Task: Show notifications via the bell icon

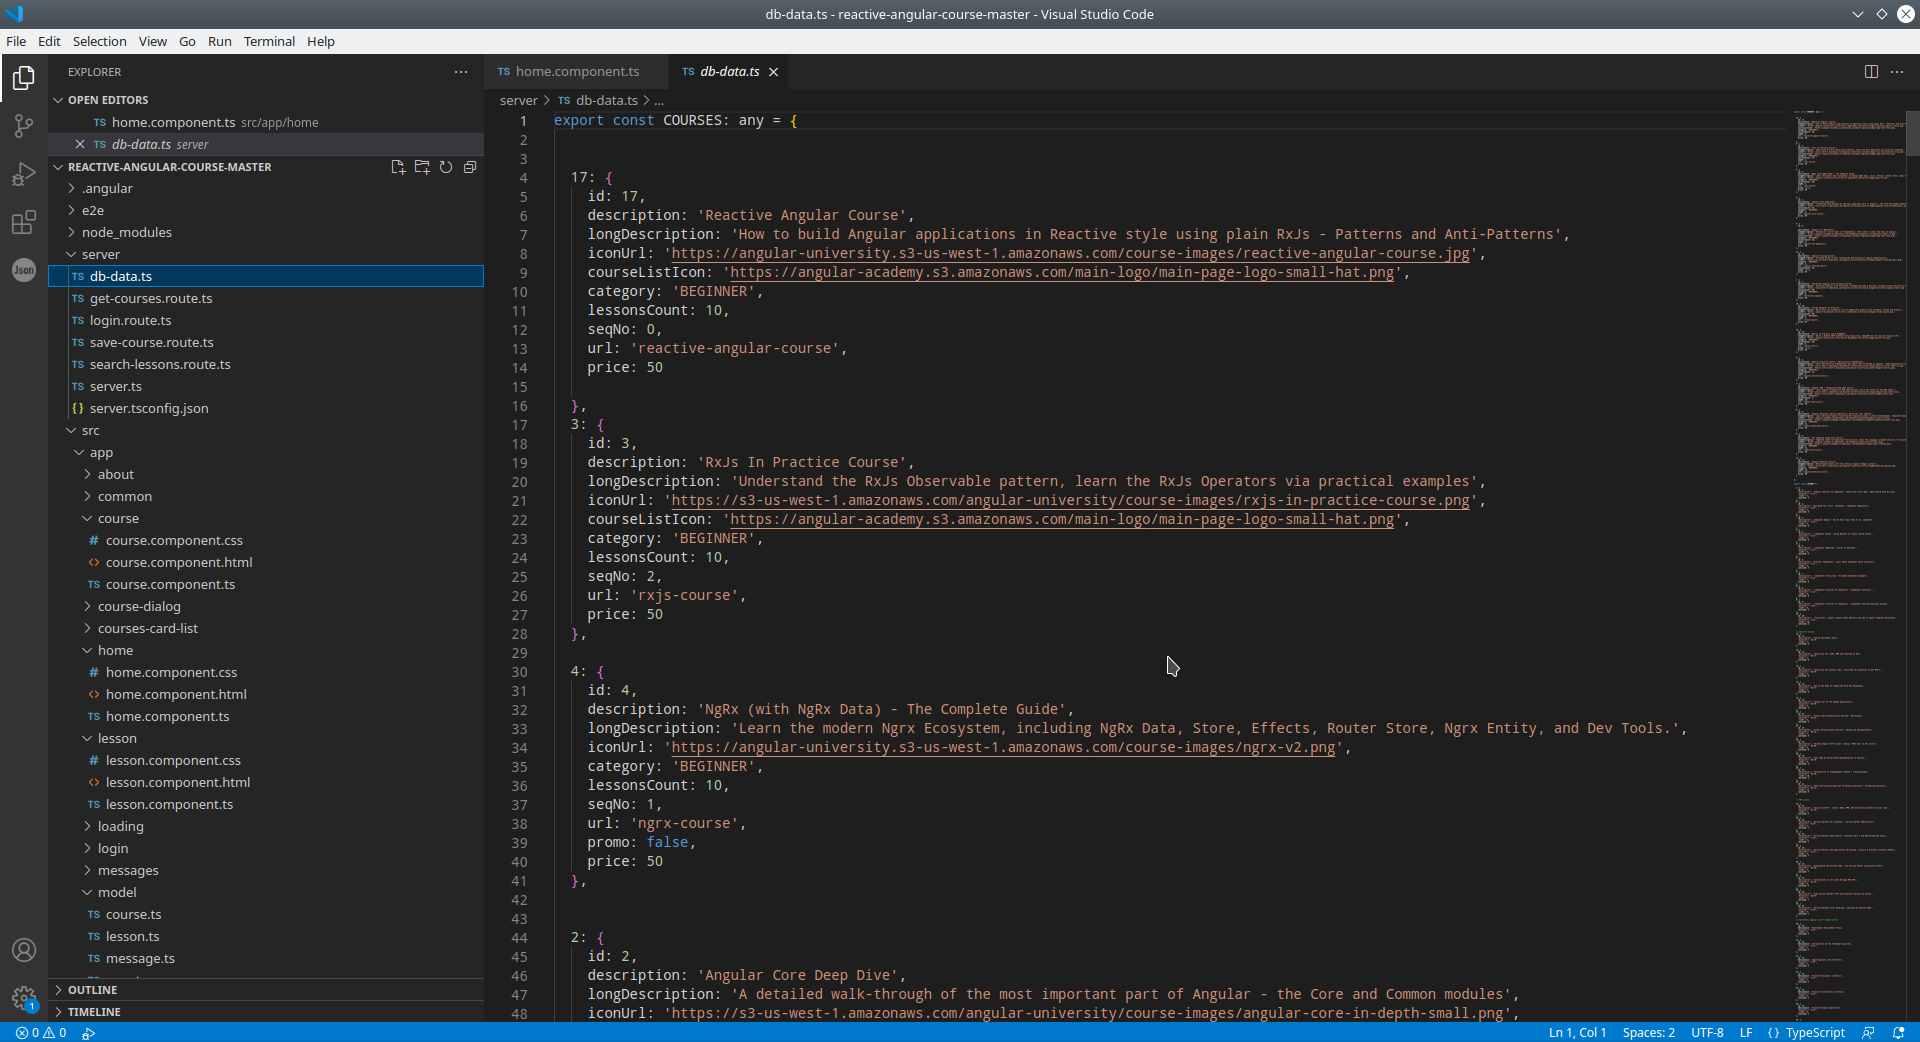Action: (1899, 1032)
